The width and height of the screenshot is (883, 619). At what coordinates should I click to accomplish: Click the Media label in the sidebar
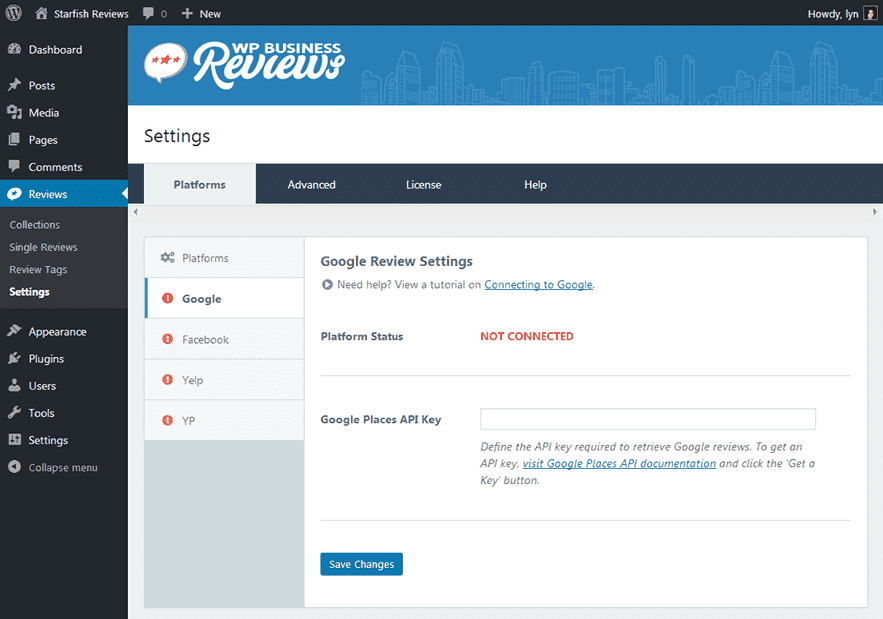click(43, 113)
